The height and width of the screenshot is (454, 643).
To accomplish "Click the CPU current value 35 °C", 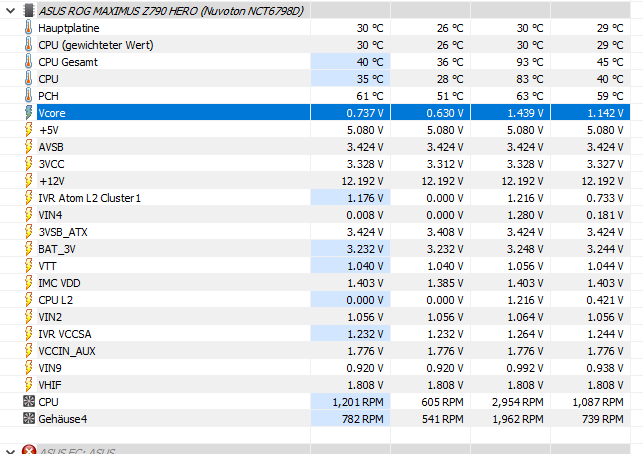I will point(370,79).
